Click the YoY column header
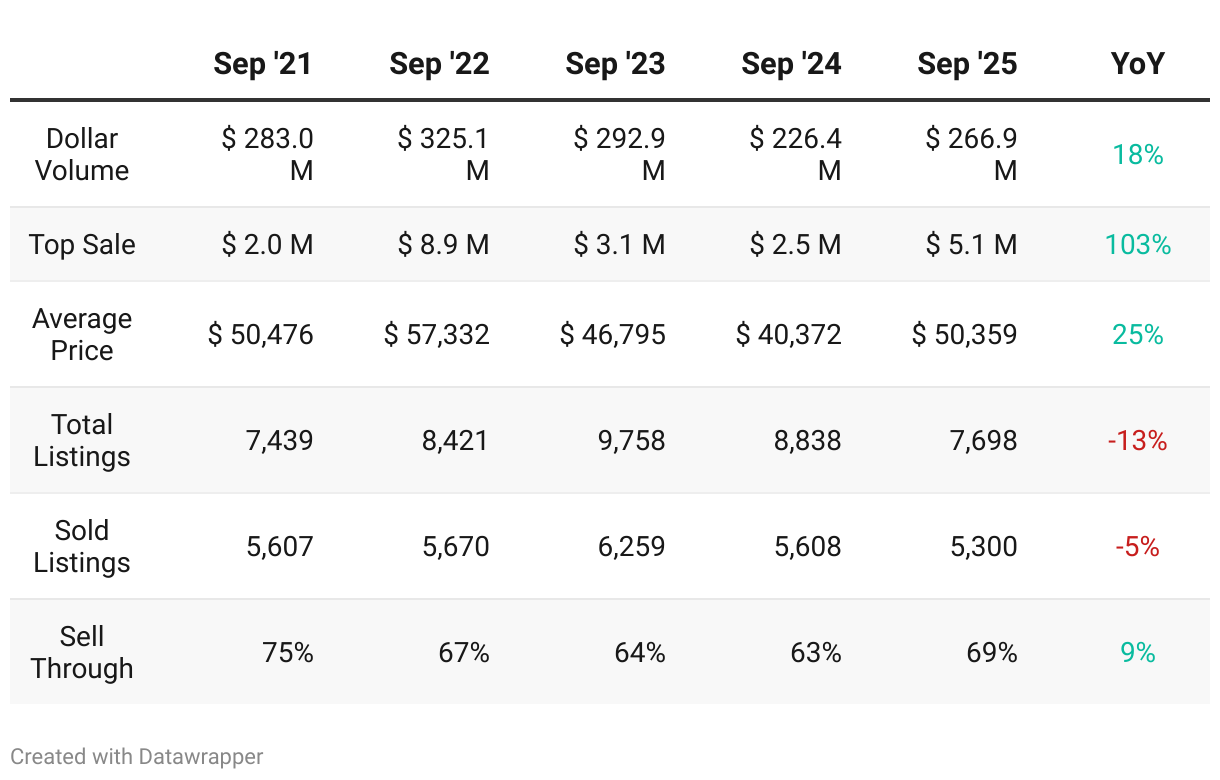The width and height of the screenshot is (1220, 780). click(1138, 64)
